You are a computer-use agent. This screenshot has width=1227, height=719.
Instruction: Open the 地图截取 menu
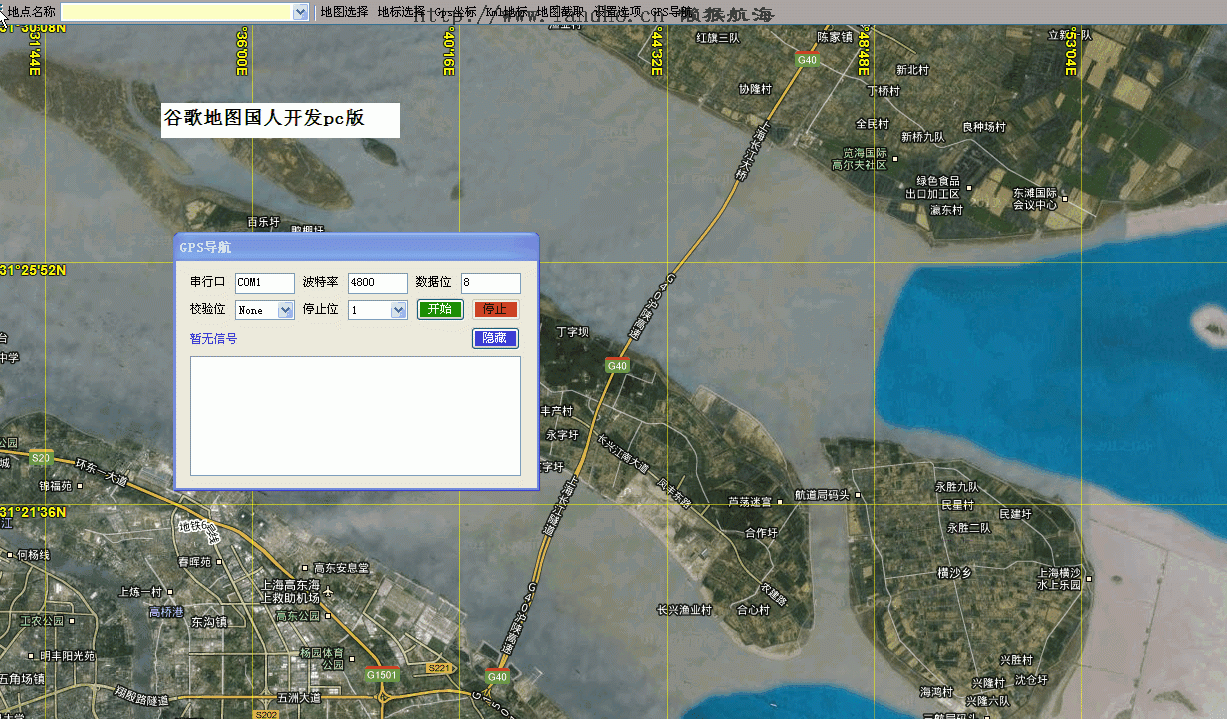coord(561,12)
